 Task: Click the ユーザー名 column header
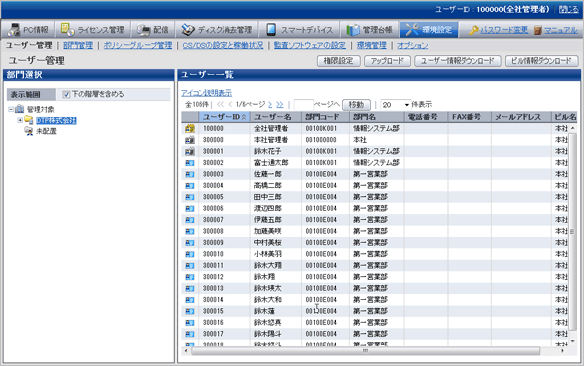pyautogui.click(x=276, y=117)
